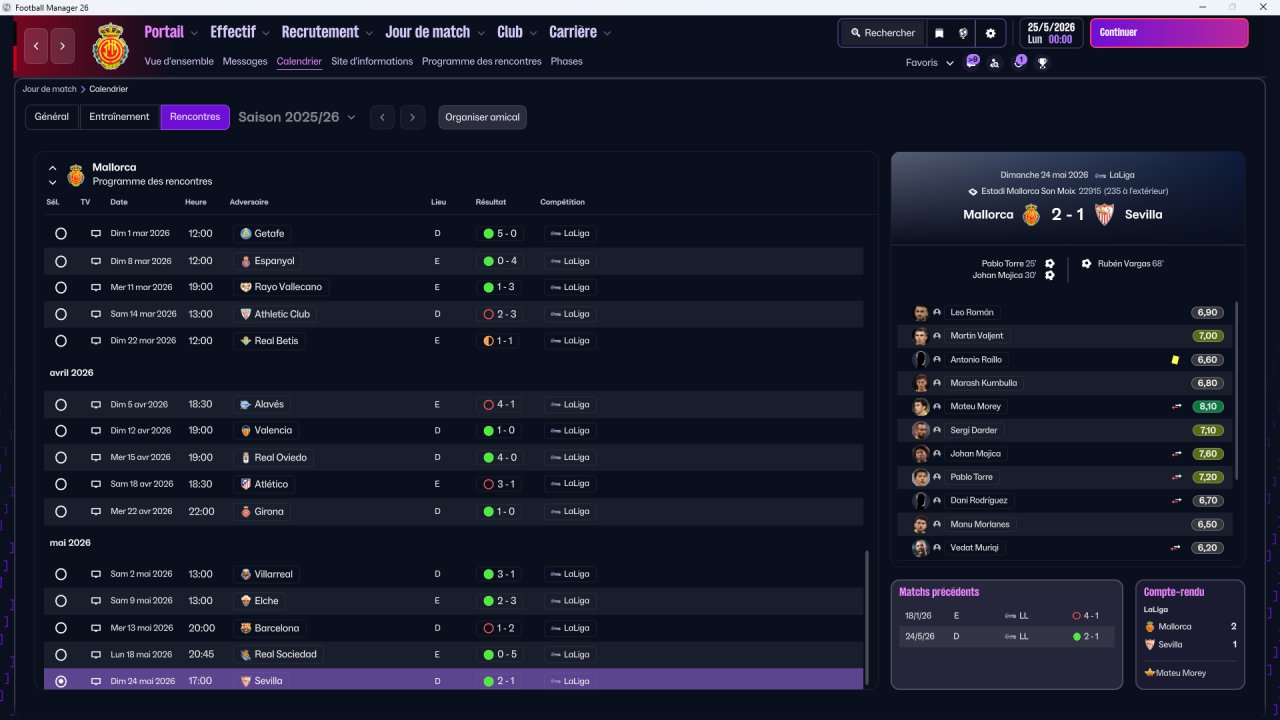Go back with the left arrow button
The image size is (1280, 720).
pos(37,45)
